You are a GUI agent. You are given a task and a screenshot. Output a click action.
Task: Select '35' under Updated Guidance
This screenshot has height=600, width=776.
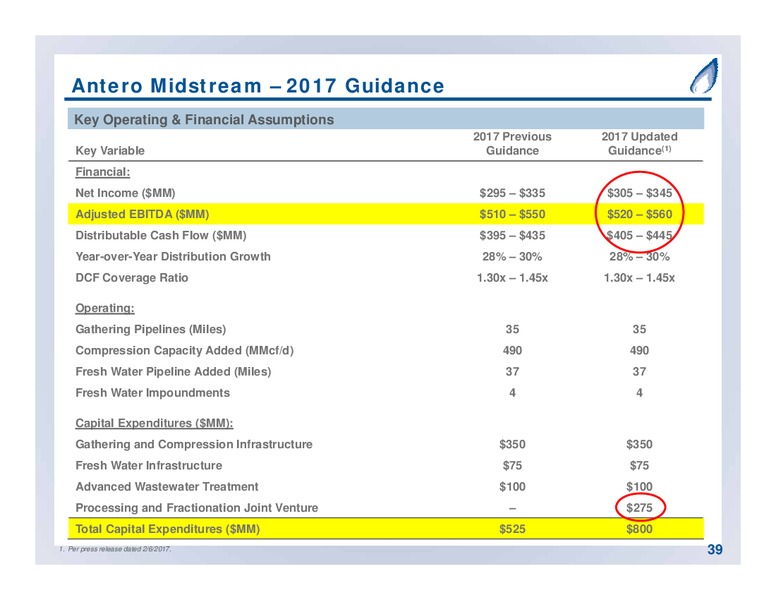(x=639, y=329)
